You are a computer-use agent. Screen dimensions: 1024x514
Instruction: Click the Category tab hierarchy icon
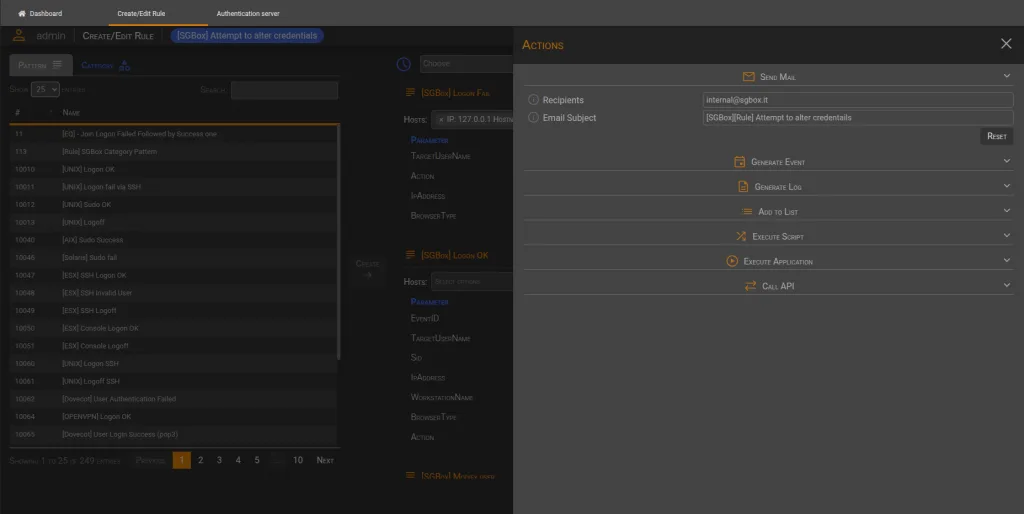pos(124,65)
